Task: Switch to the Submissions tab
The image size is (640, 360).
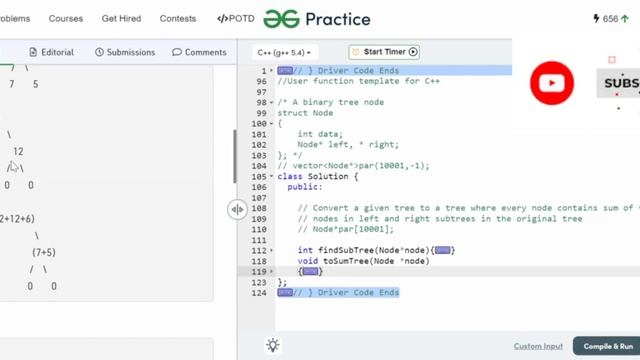Action: [x=125, y=52]
